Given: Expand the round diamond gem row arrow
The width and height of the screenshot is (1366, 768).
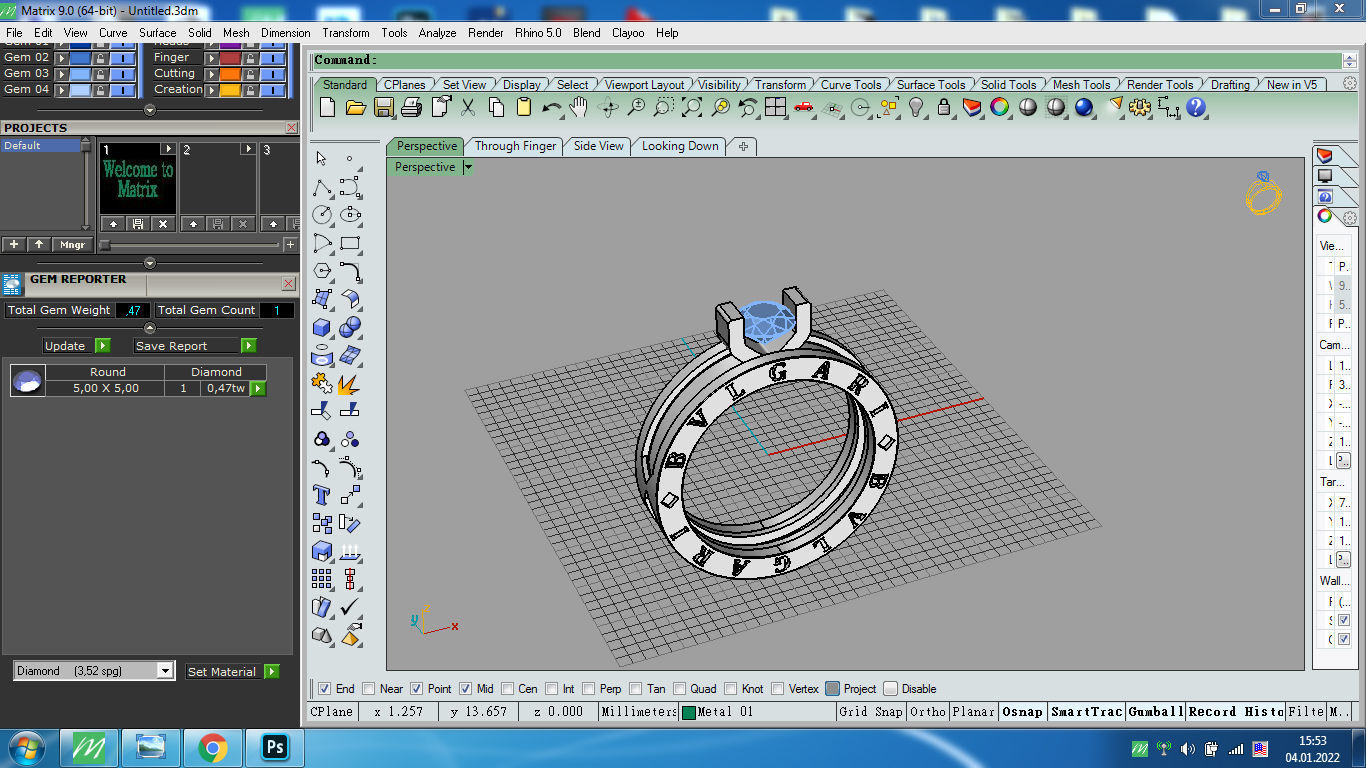Looking at the screenshot, I should 258,388.
